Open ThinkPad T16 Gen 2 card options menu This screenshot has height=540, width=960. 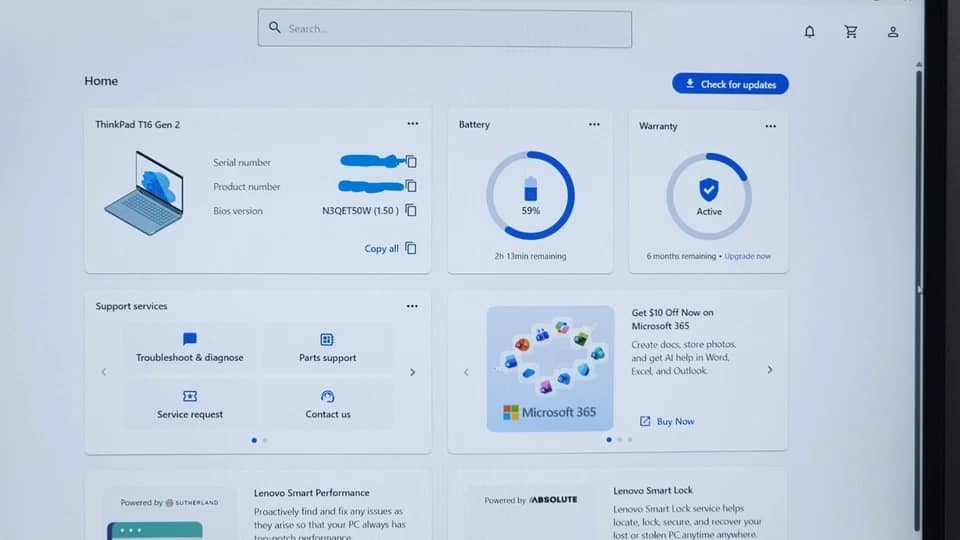[x=413, y=124]
